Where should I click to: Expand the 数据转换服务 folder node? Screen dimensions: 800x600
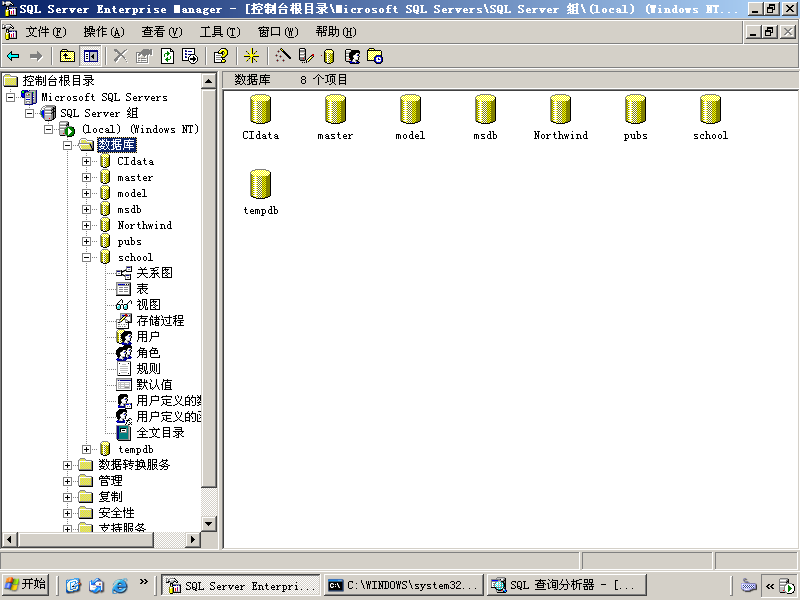click(67, 465)
